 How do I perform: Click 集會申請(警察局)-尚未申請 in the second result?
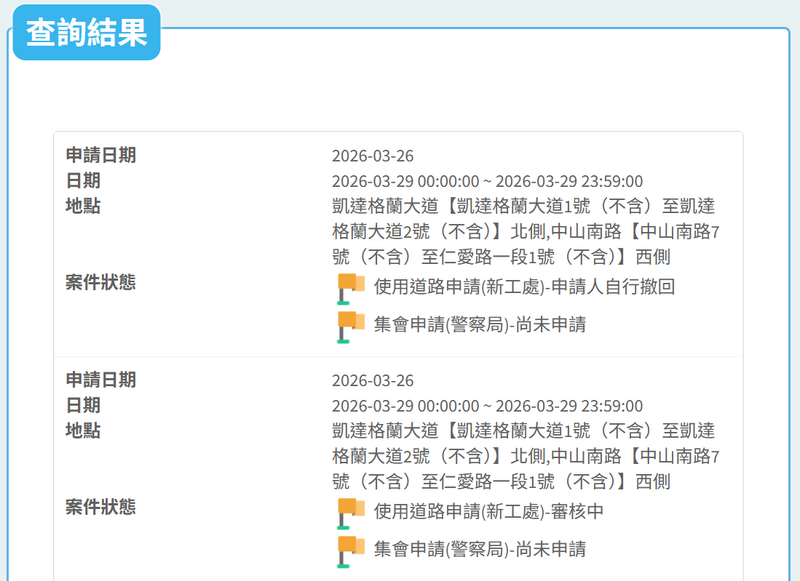[x=479, y=550]
